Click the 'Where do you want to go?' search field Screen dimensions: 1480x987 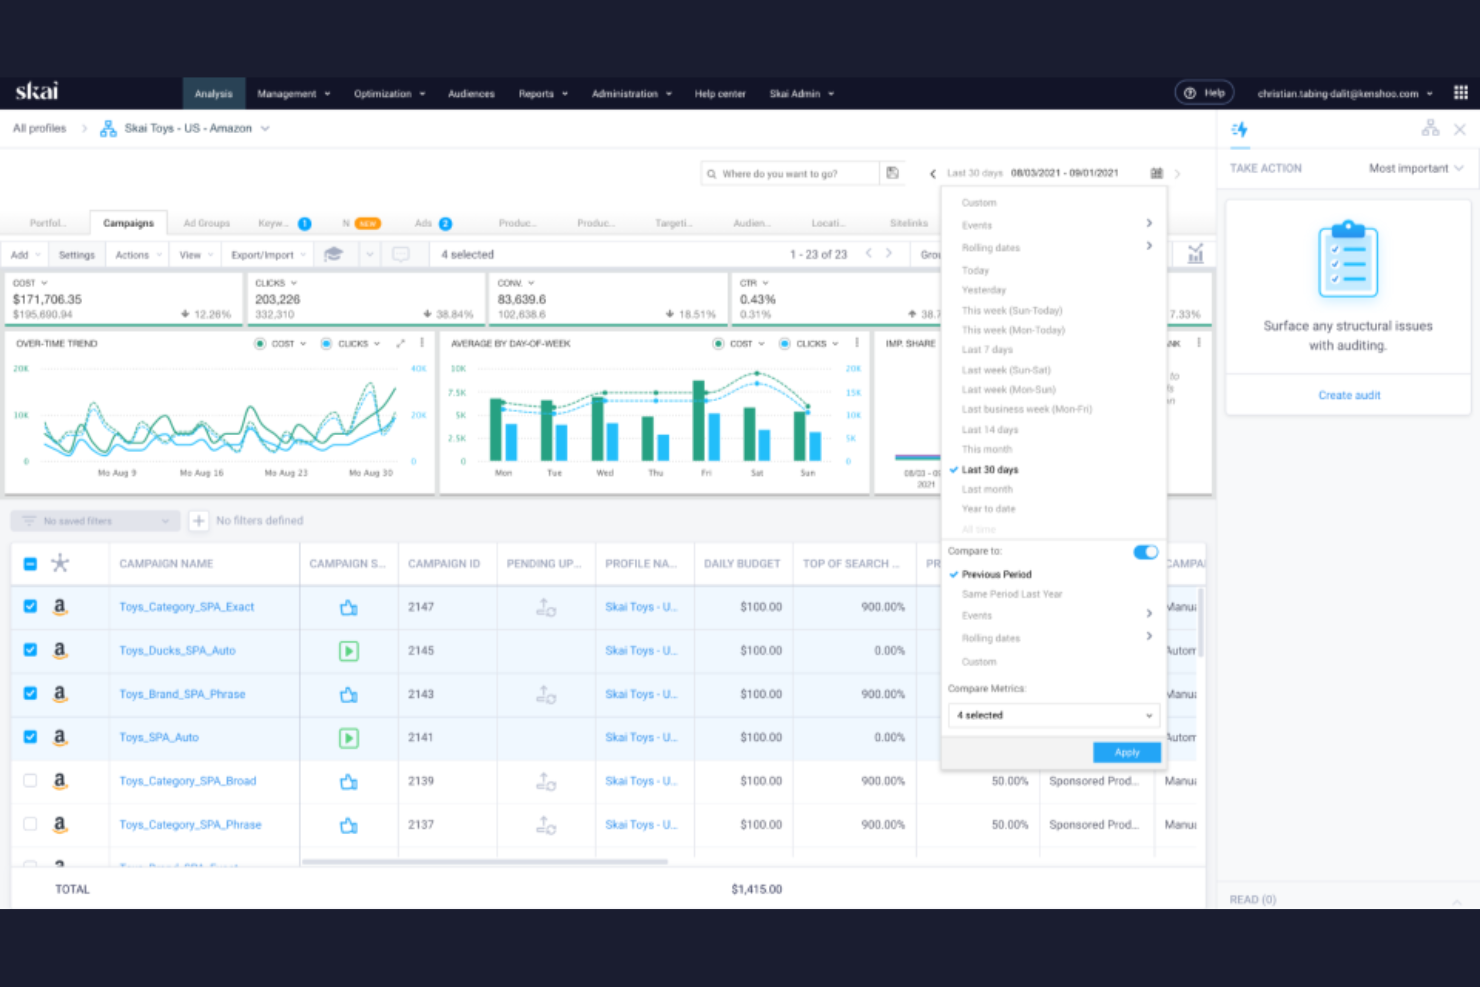[x=791, y=173]
